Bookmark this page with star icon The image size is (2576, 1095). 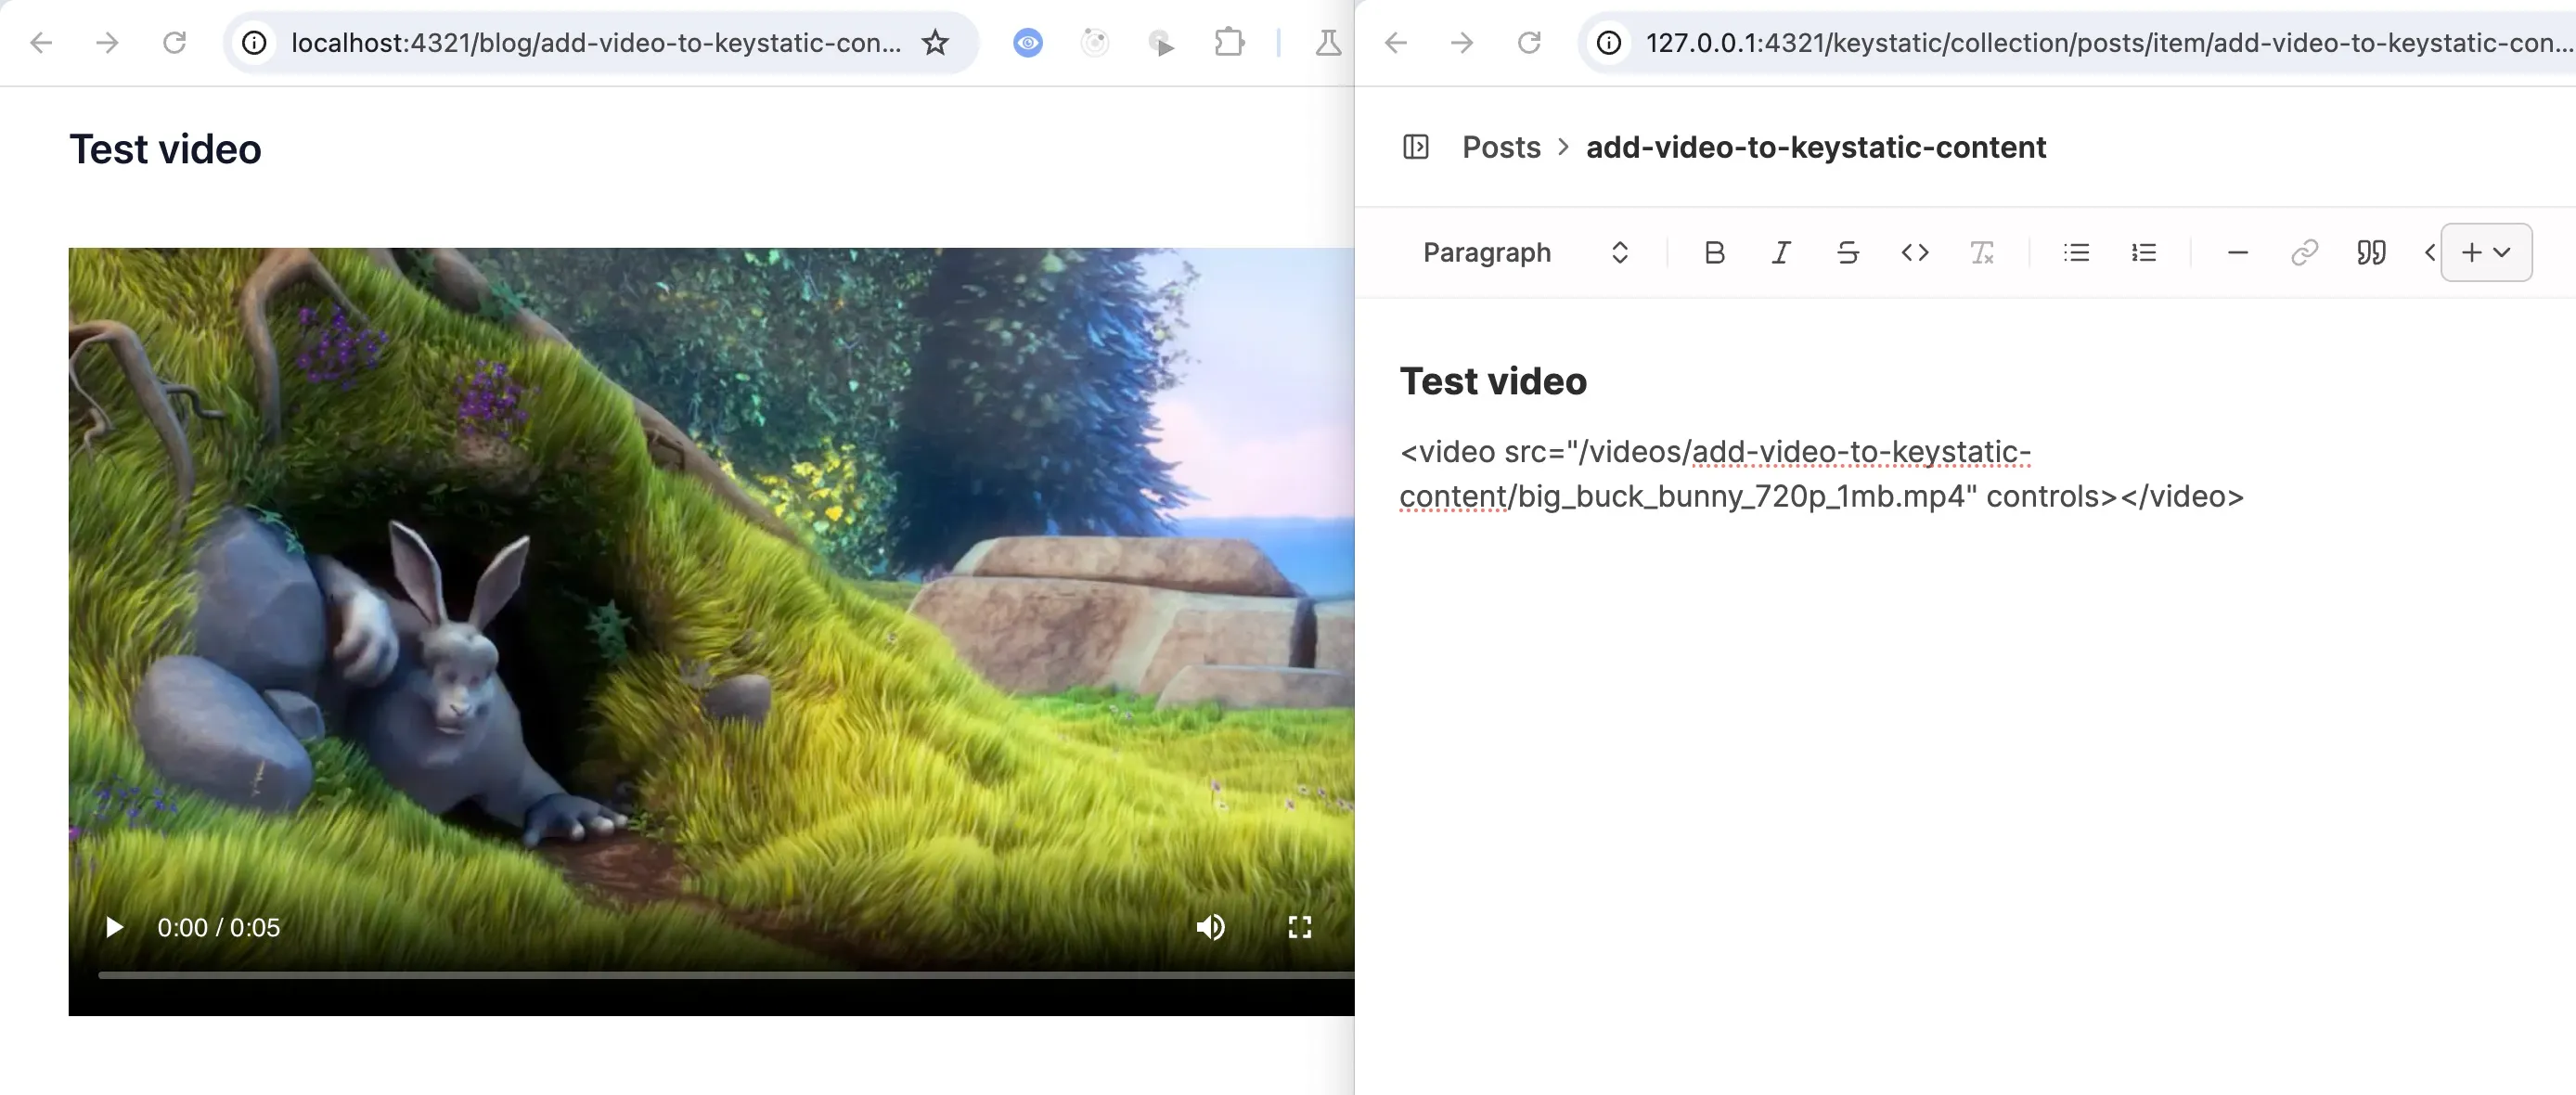point(935,43)
